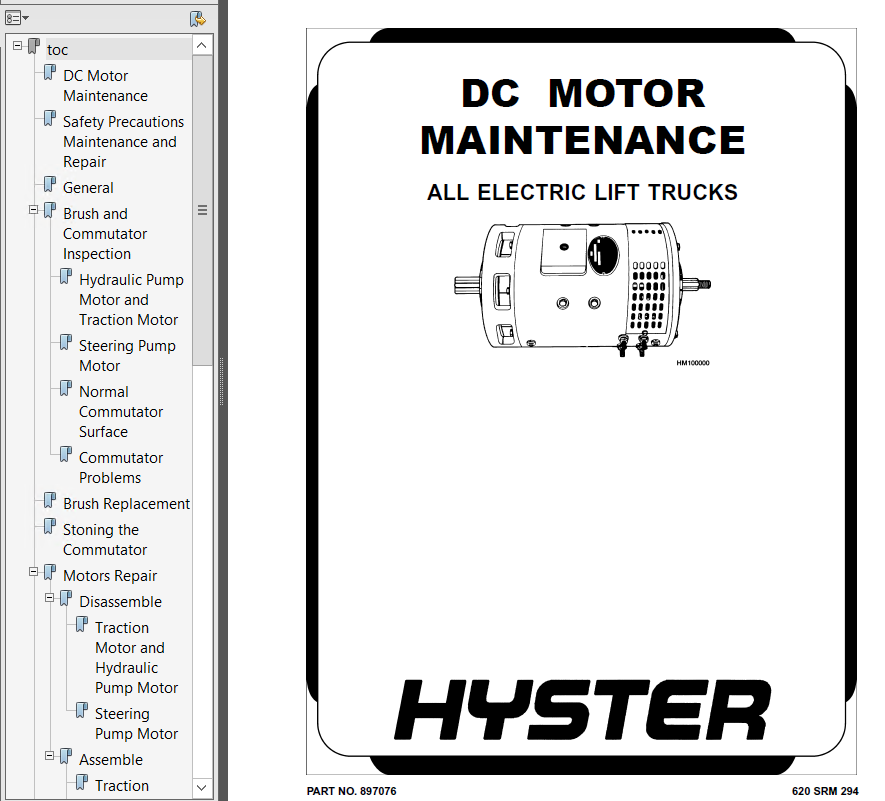Collapse the Motors Repair bookmark node
The width and height of the screenshot is (885, 801).
(33, 572)
